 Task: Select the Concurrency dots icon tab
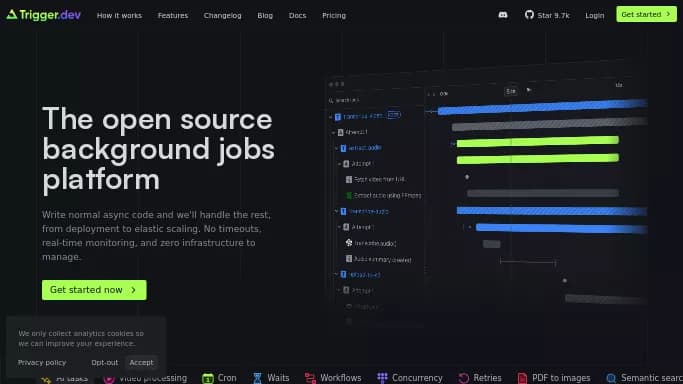click(410, 378)
